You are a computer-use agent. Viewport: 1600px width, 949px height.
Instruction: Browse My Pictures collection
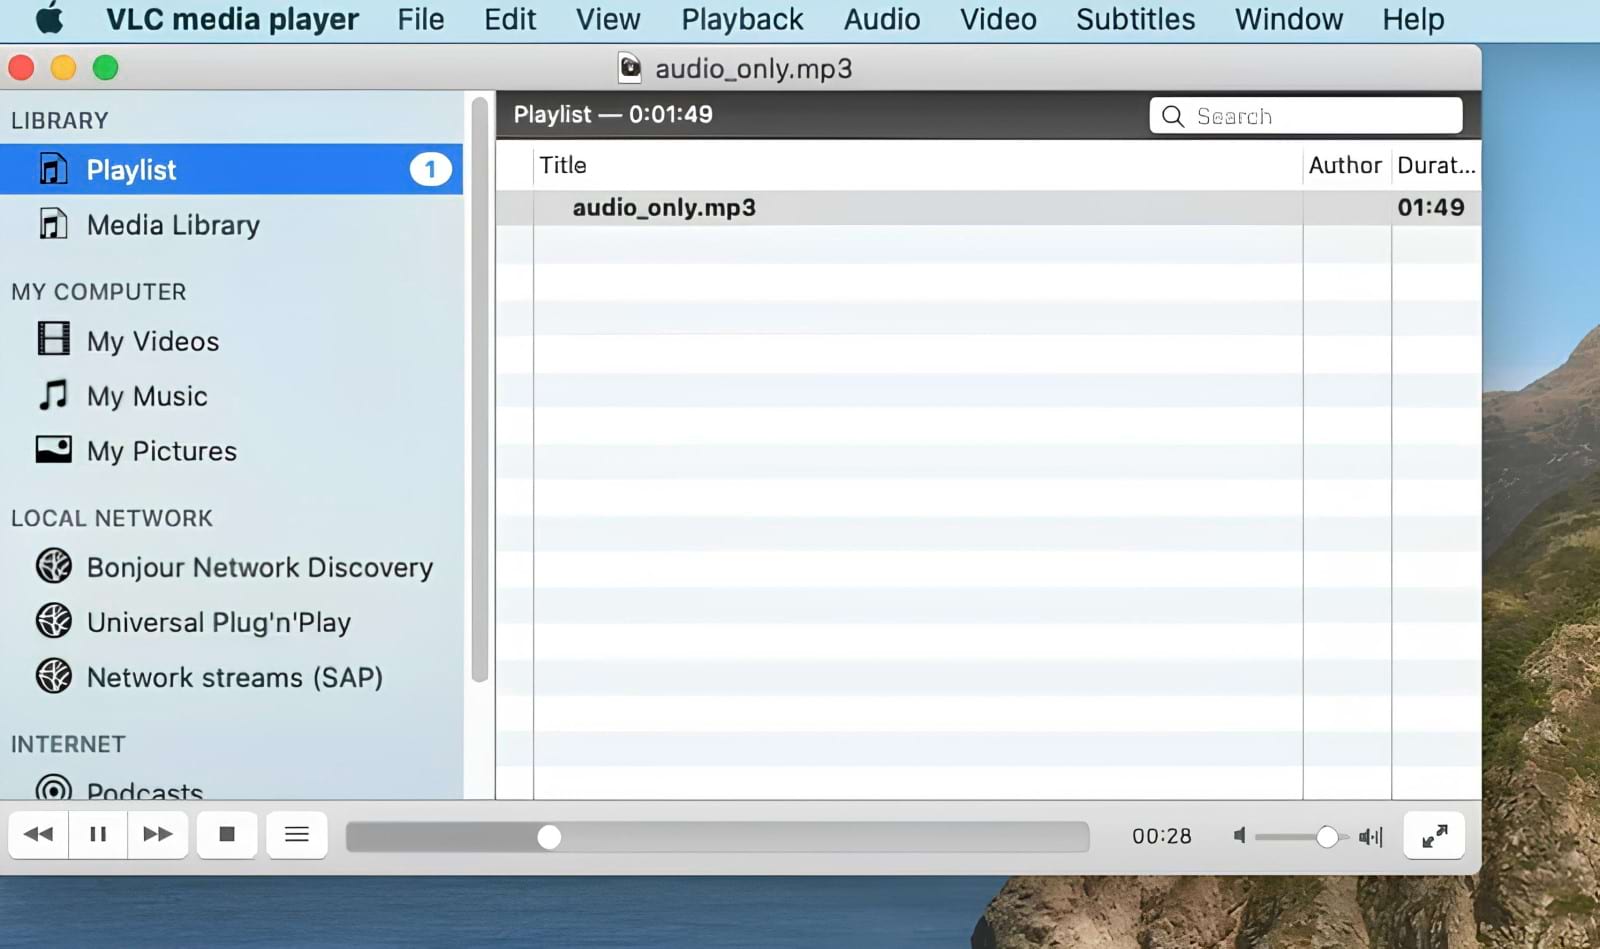161,450
